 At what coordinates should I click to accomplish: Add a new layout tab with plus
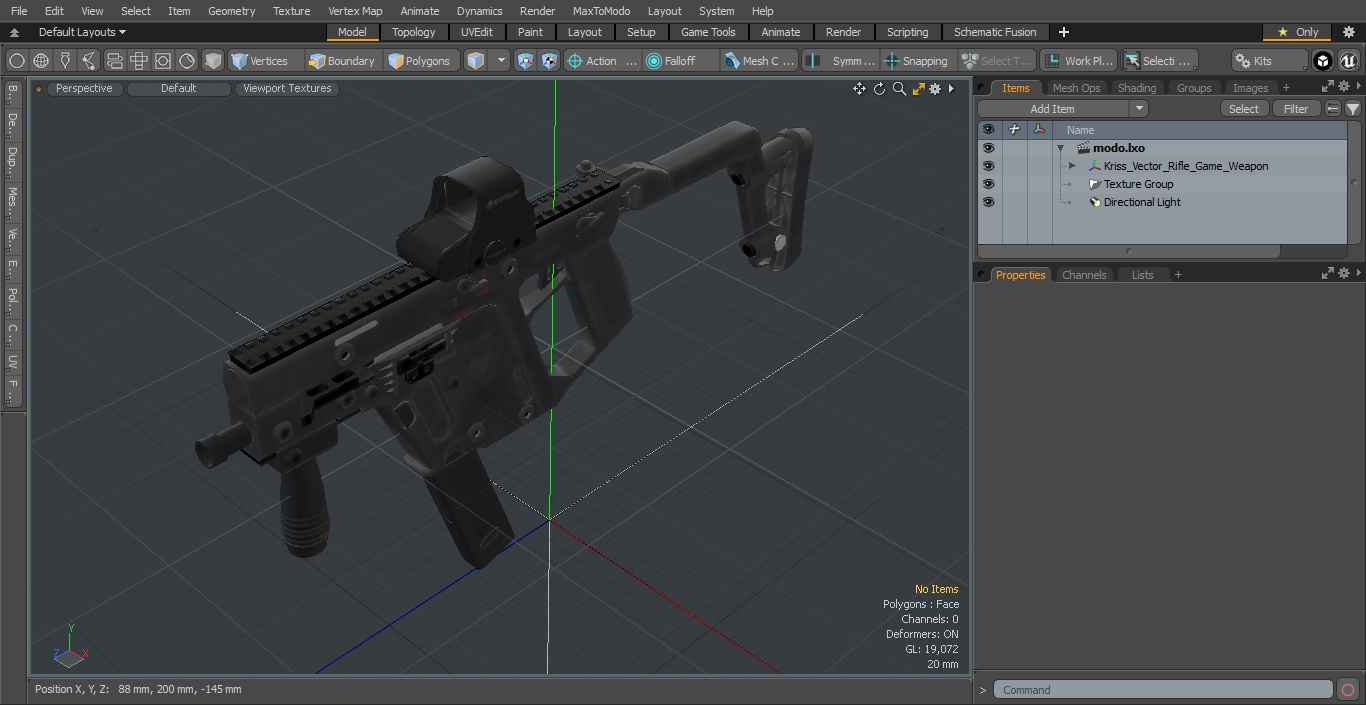pos(1063,32)
